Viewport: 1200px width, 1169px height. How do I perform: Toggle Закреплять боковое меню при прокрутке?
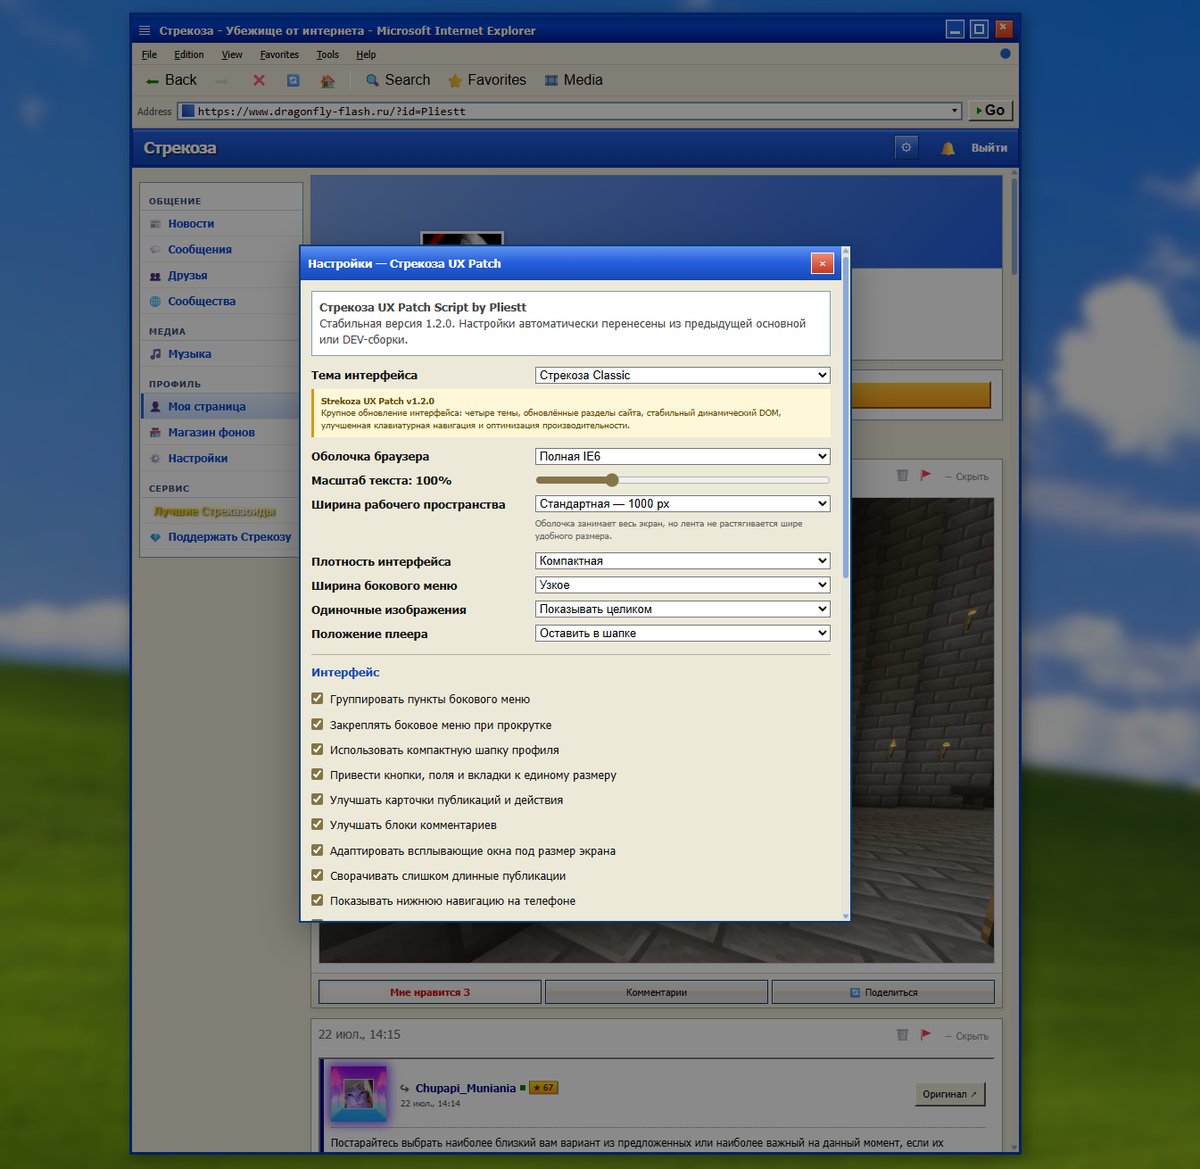click(317, 724)
